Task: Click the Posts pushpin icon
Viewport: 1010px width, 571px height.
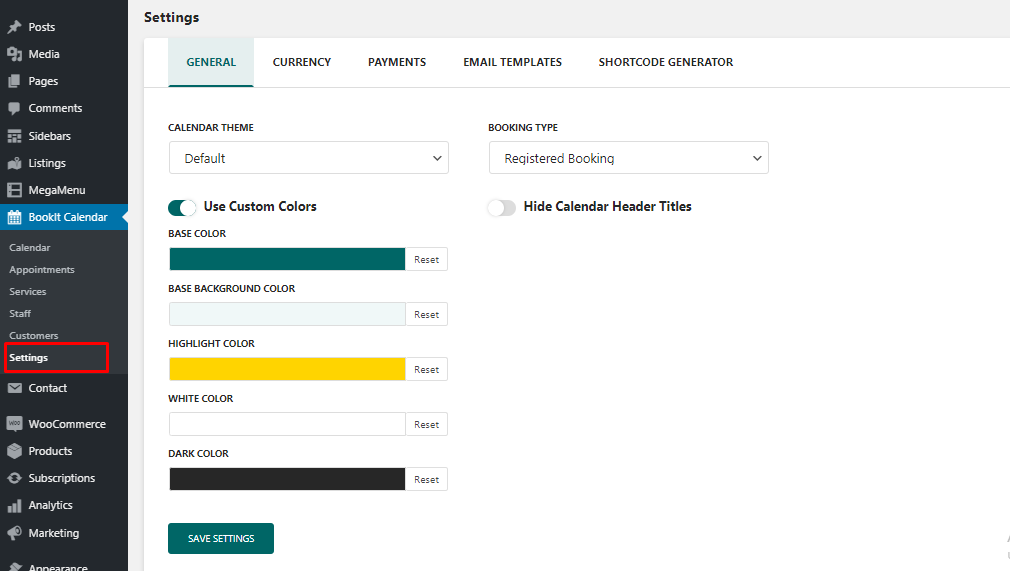Action: click(14, 27)
